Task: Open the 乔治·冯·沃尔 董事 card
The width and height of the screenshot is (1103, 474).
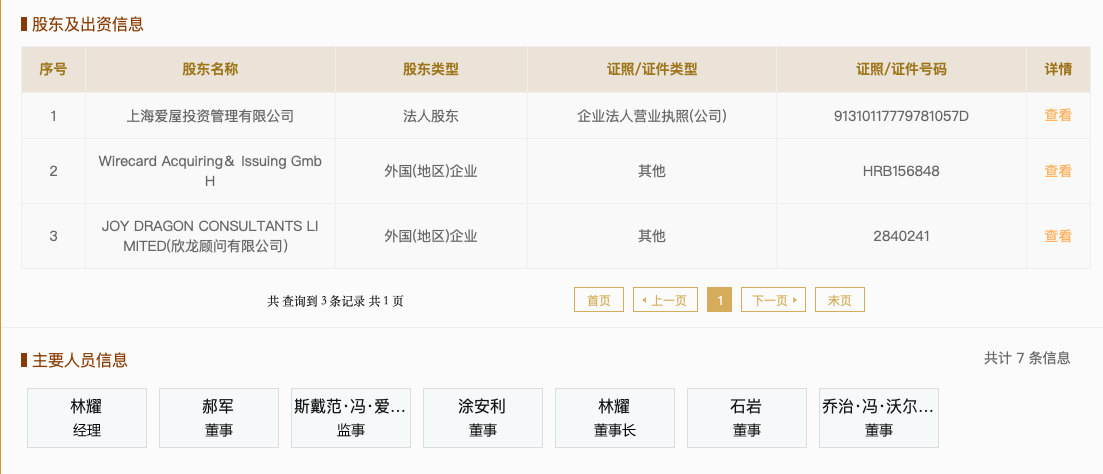Action: tap(878, 418)
